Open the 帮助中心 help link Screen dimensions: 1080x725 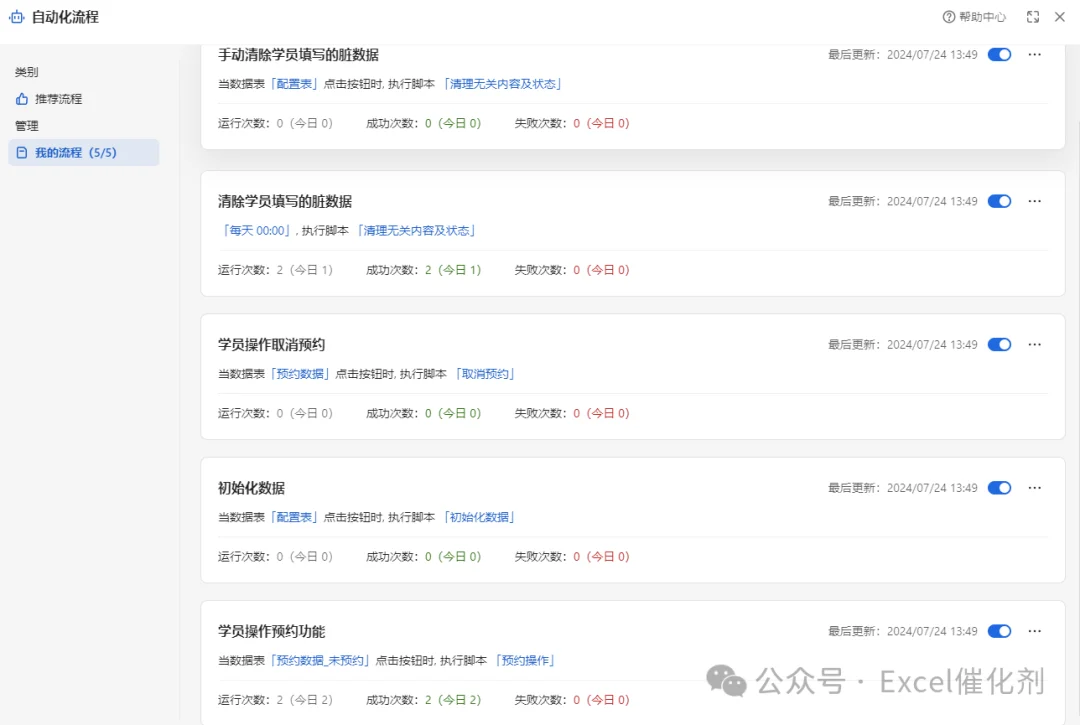tap(974, 17)
